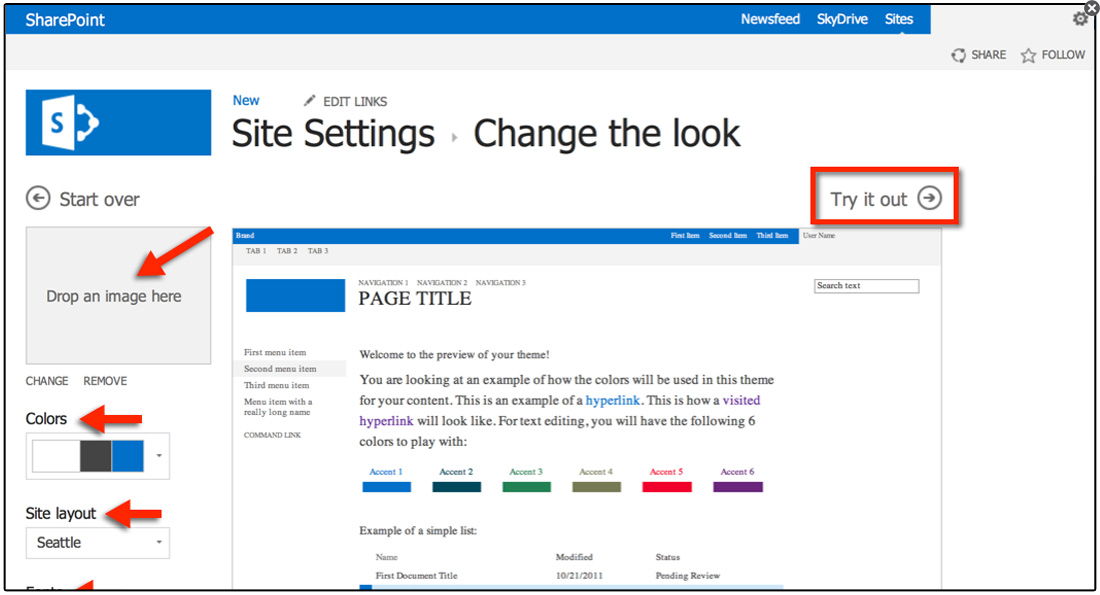Open Newsfeed in the top bar
Screen dimensions: 1100x595
[x=770, y=19]
